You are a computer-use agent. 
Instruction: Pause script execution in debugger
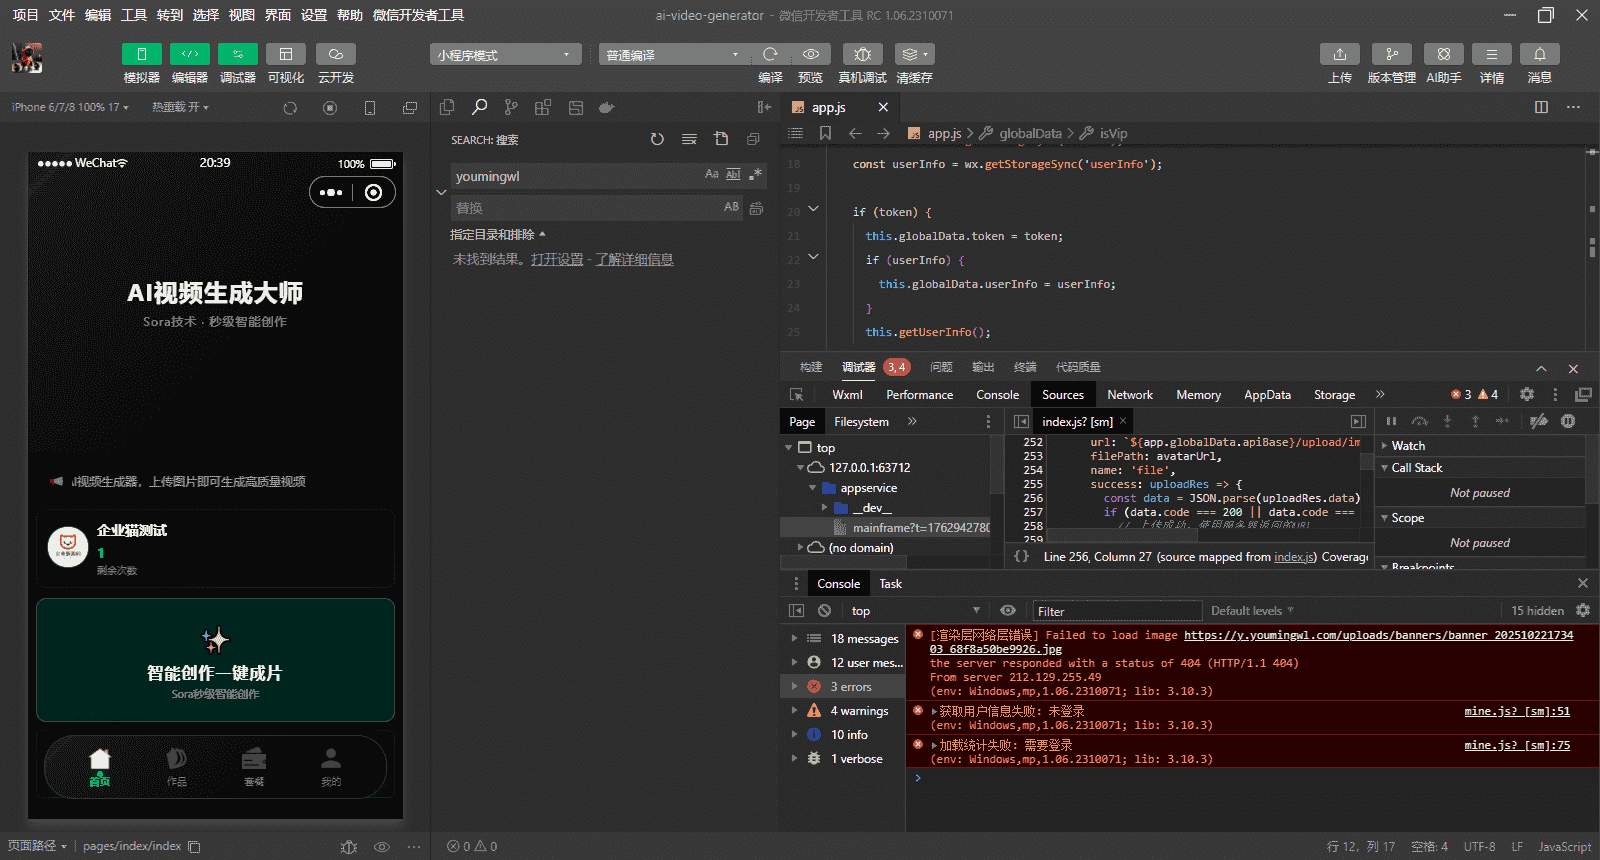tap(1391, 421)
